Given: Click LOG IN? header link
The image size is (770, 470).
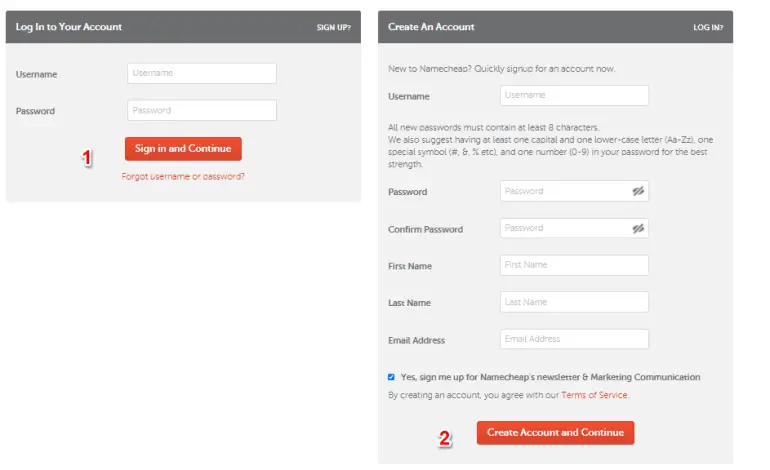Looking at the screenshot, I should 708,28.
